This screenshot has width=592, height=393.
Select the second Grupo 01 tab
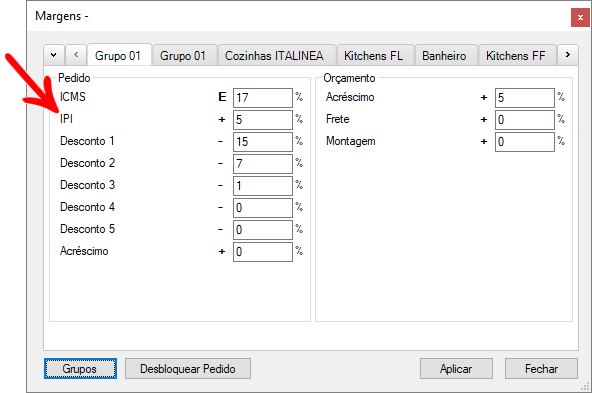click(x=183, y=56)
